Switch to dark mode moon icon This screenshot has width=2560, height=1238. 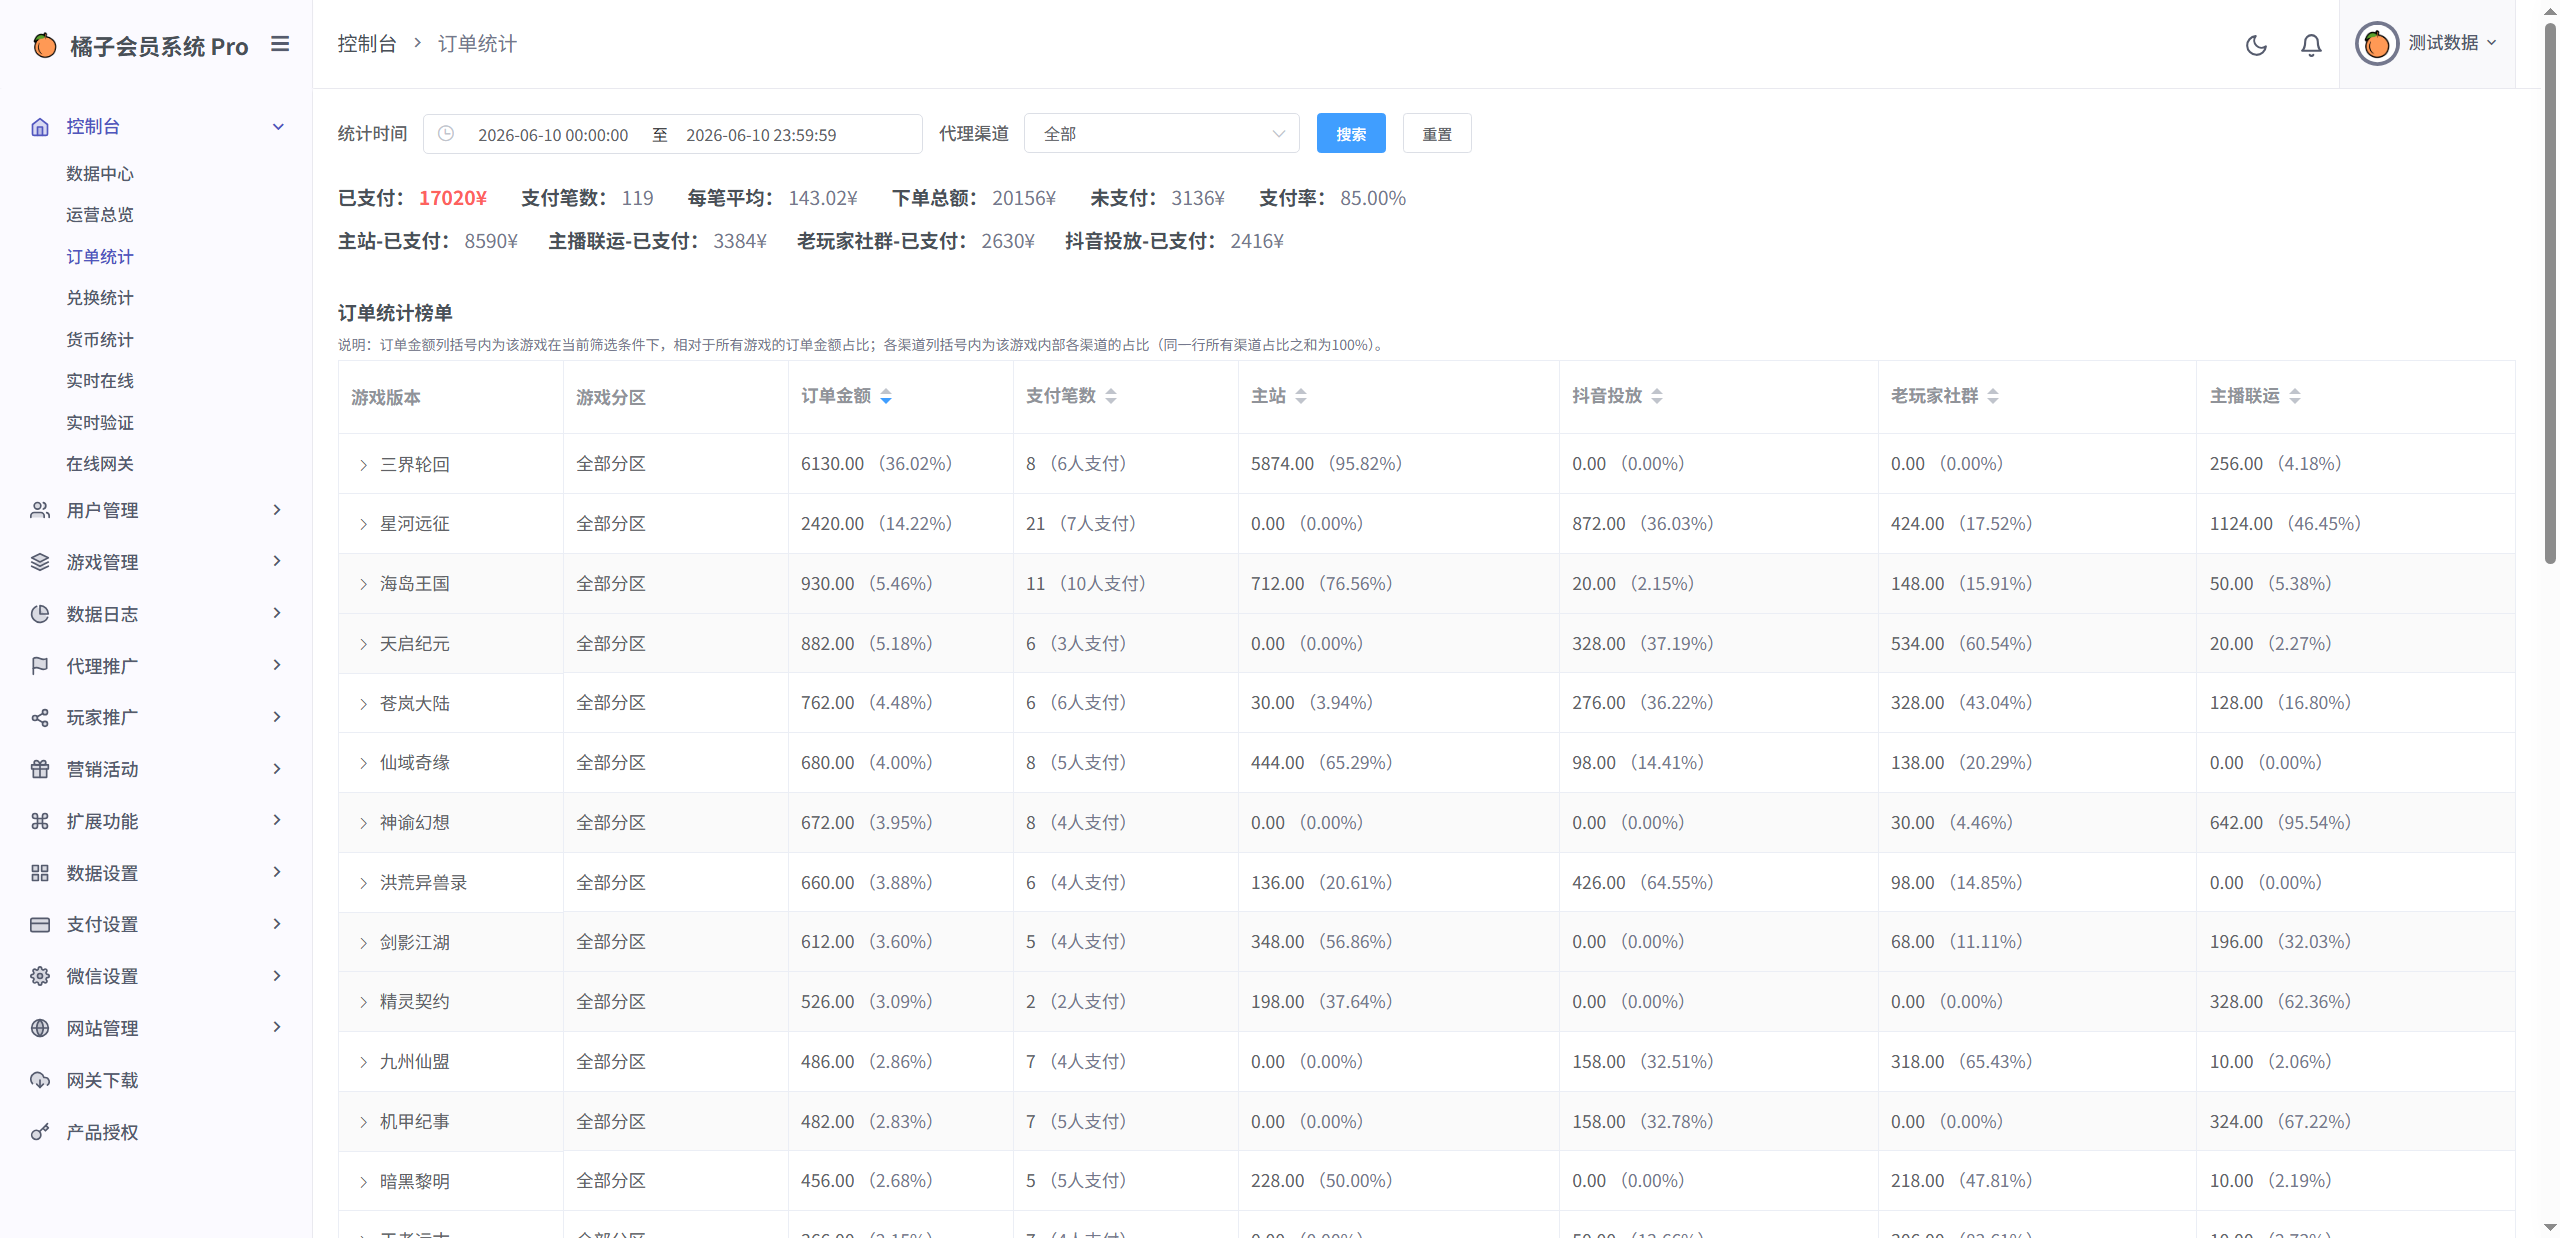2256,45
